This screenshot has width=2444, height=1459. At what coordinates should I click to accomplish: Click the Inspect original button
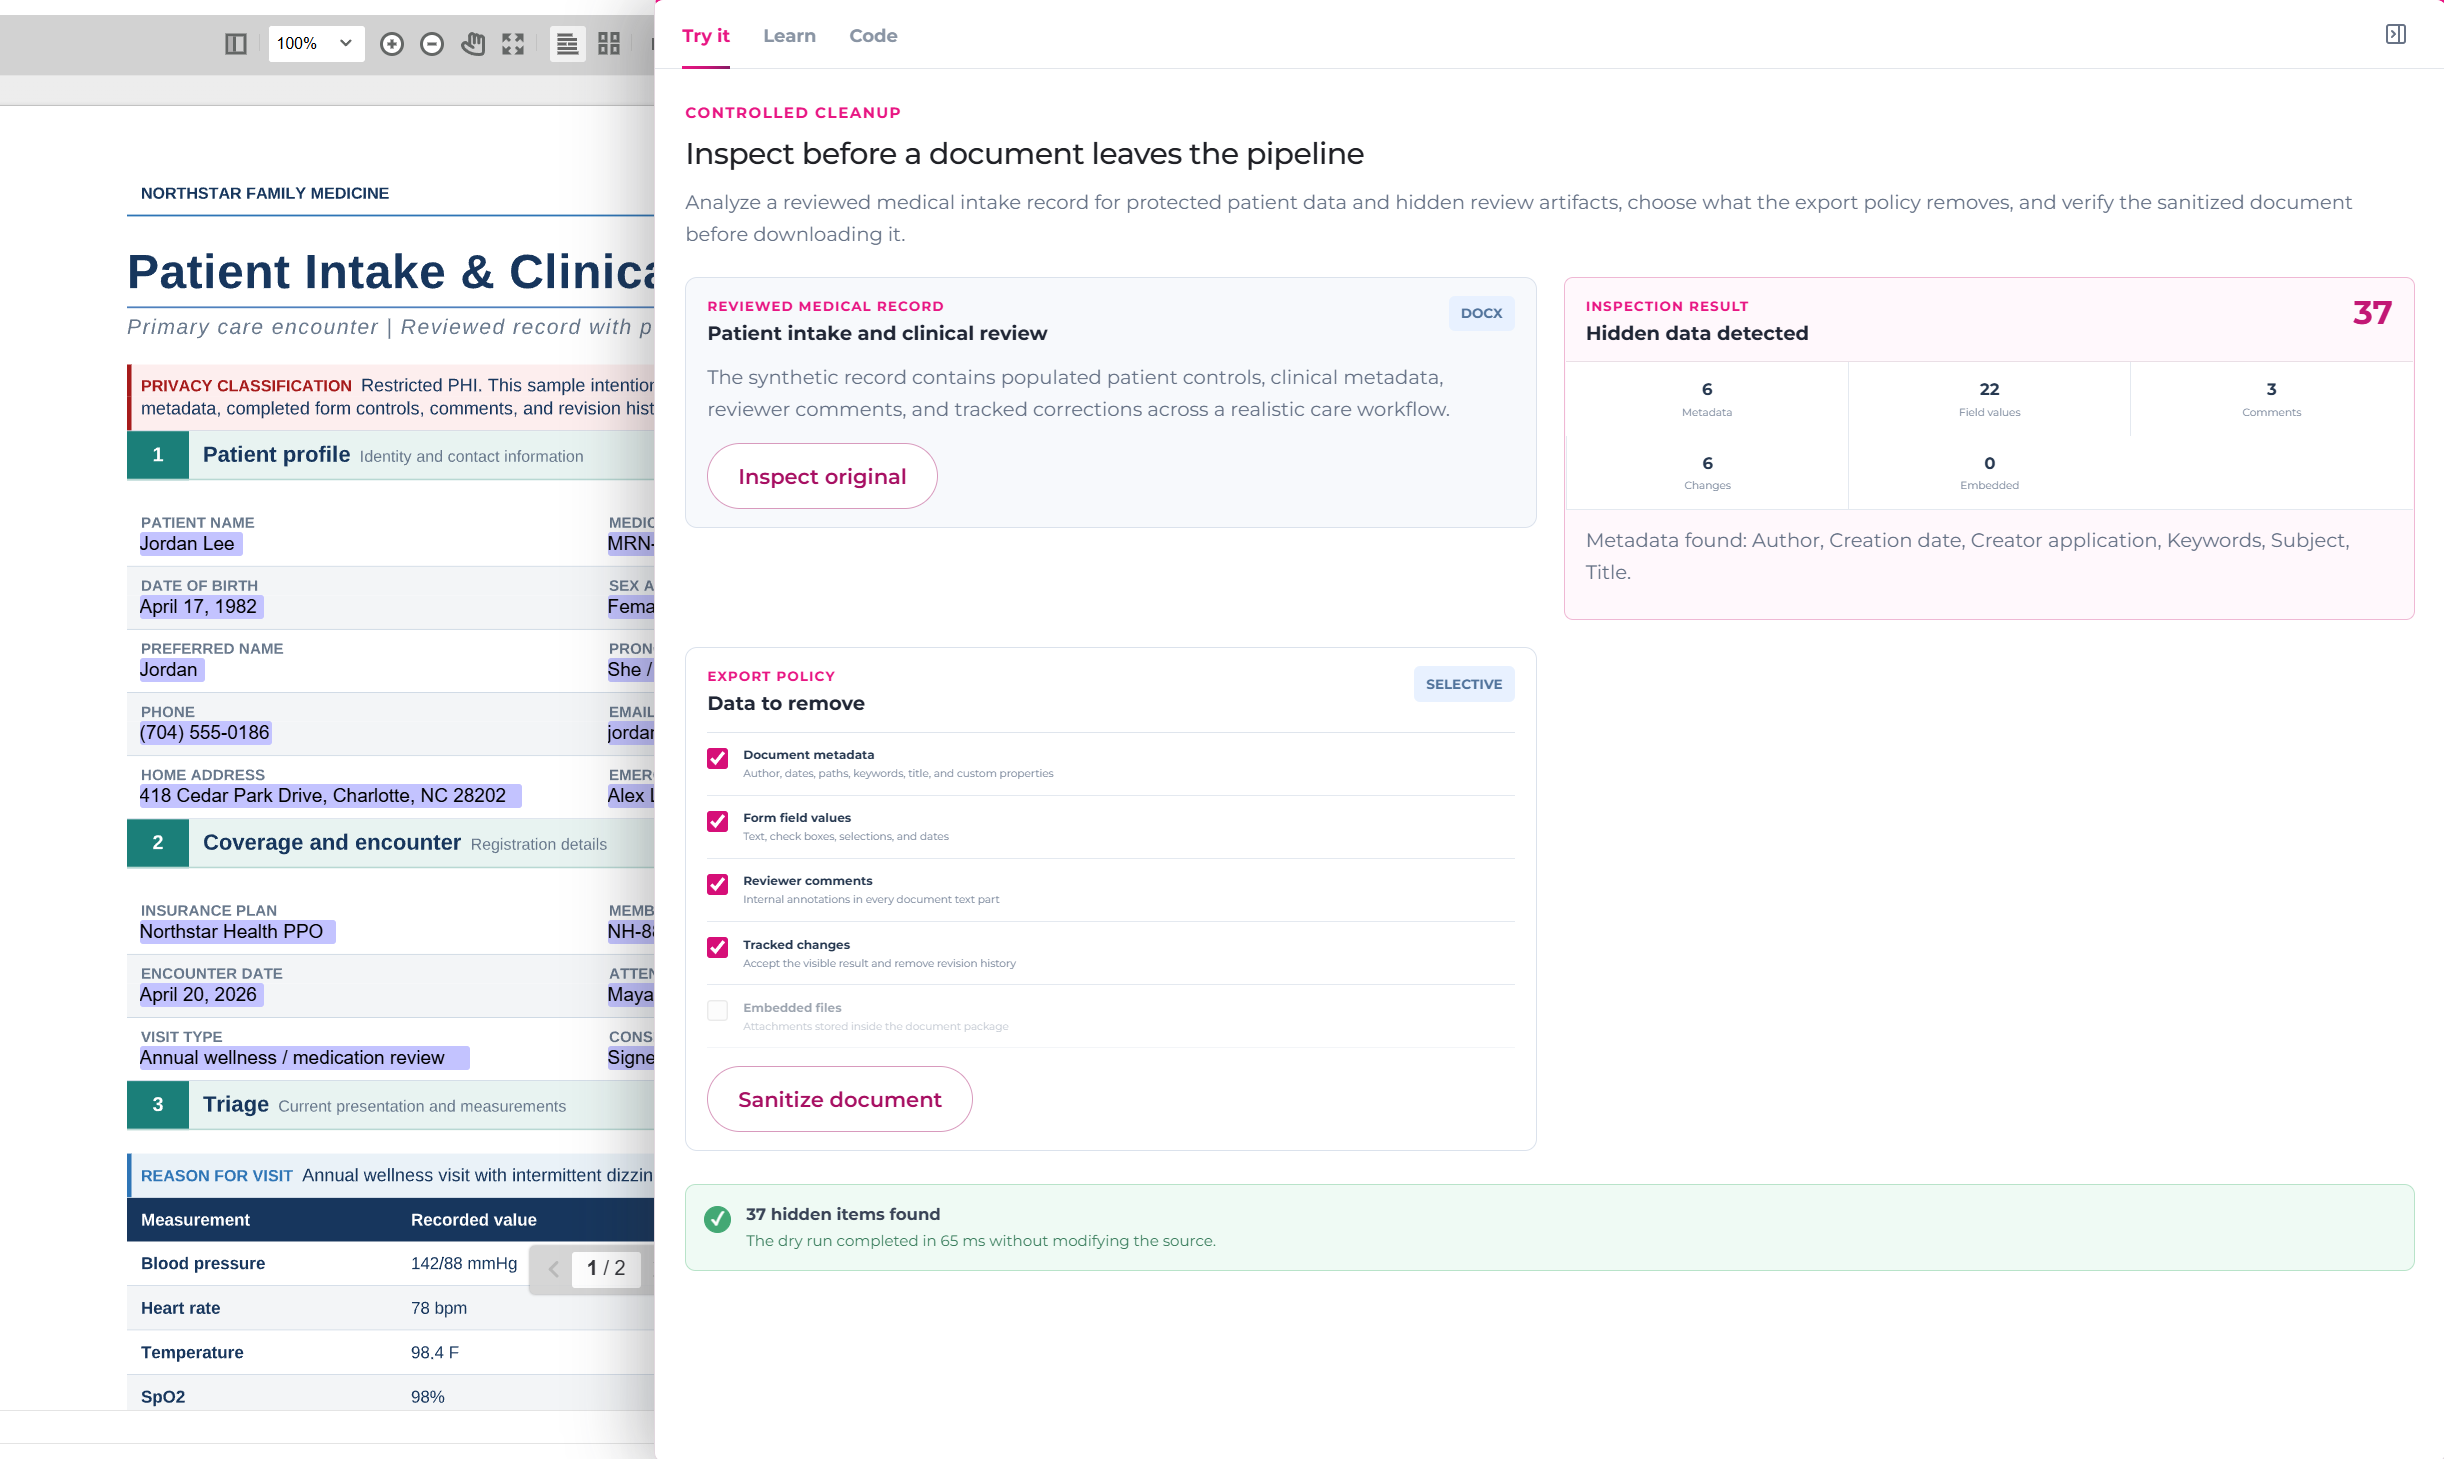822,476
